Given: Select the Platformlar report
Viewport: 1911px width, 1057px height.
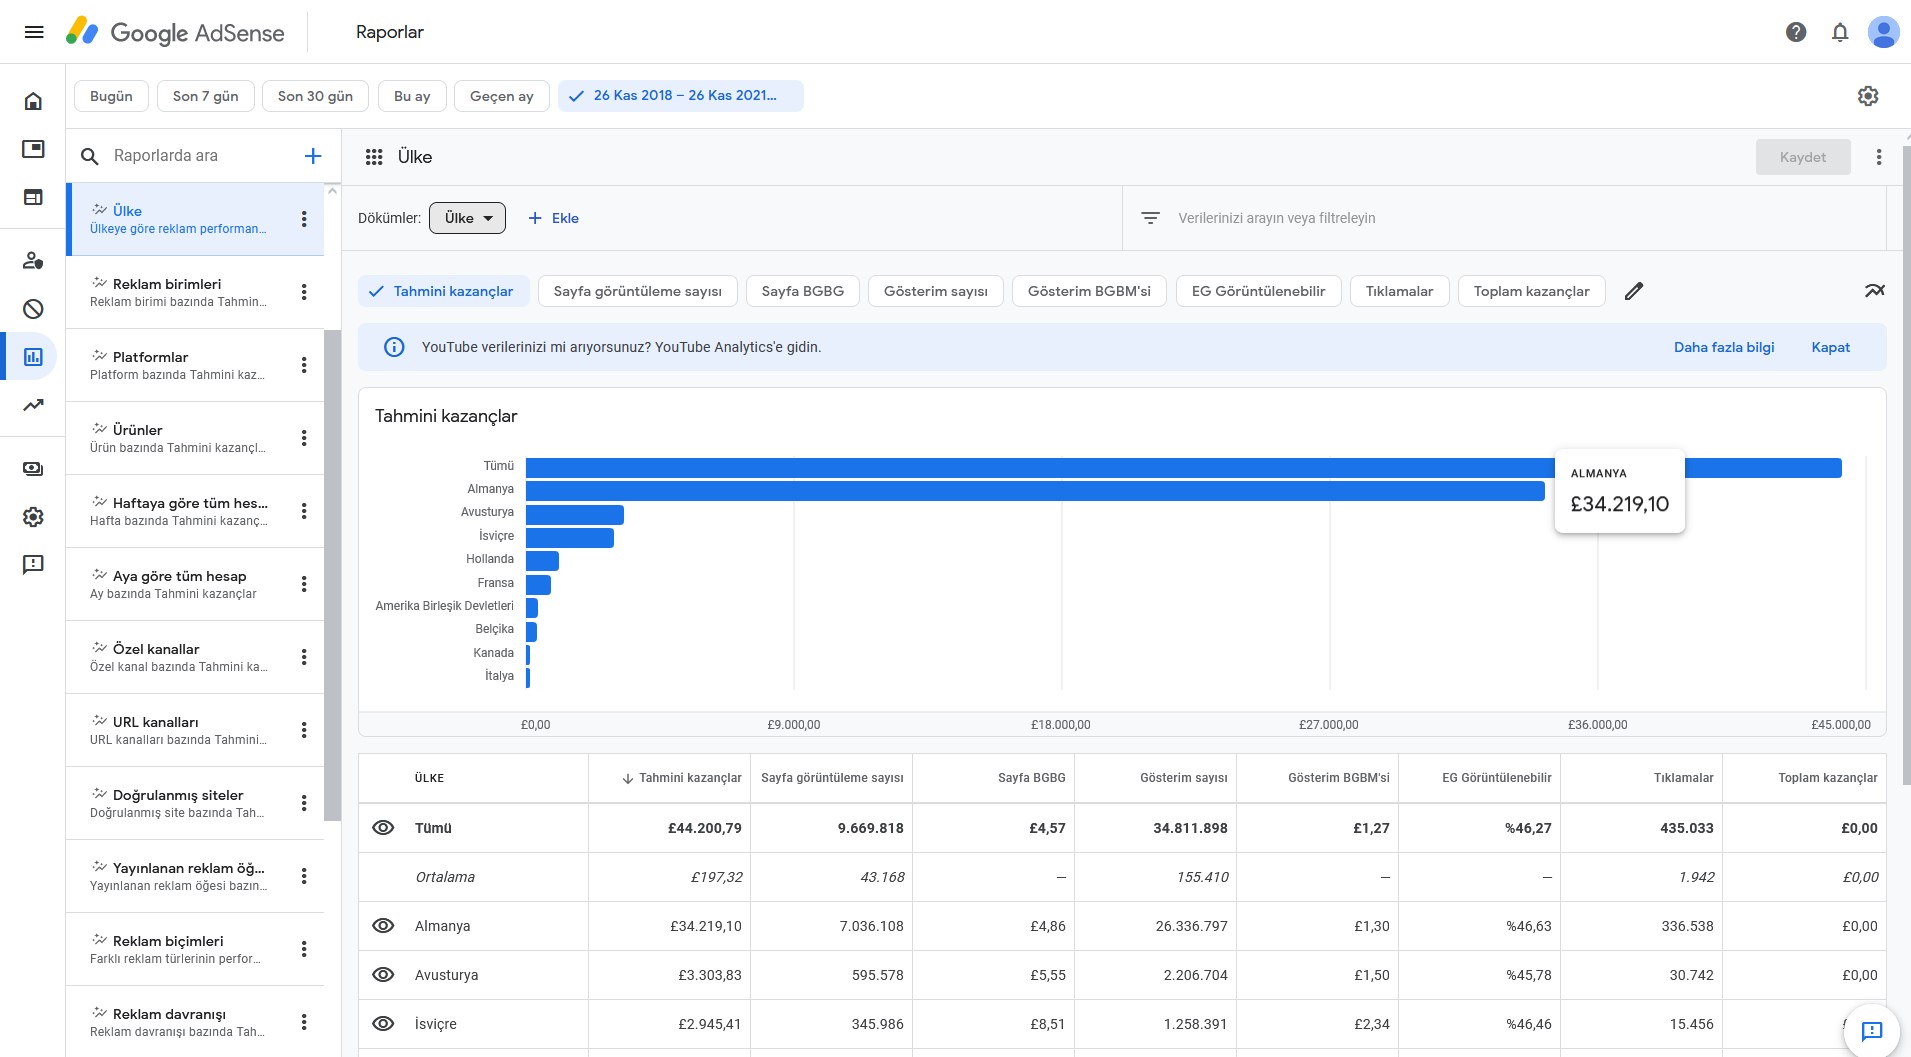Looking at the screenshot, I should click(x=178, y=365).
